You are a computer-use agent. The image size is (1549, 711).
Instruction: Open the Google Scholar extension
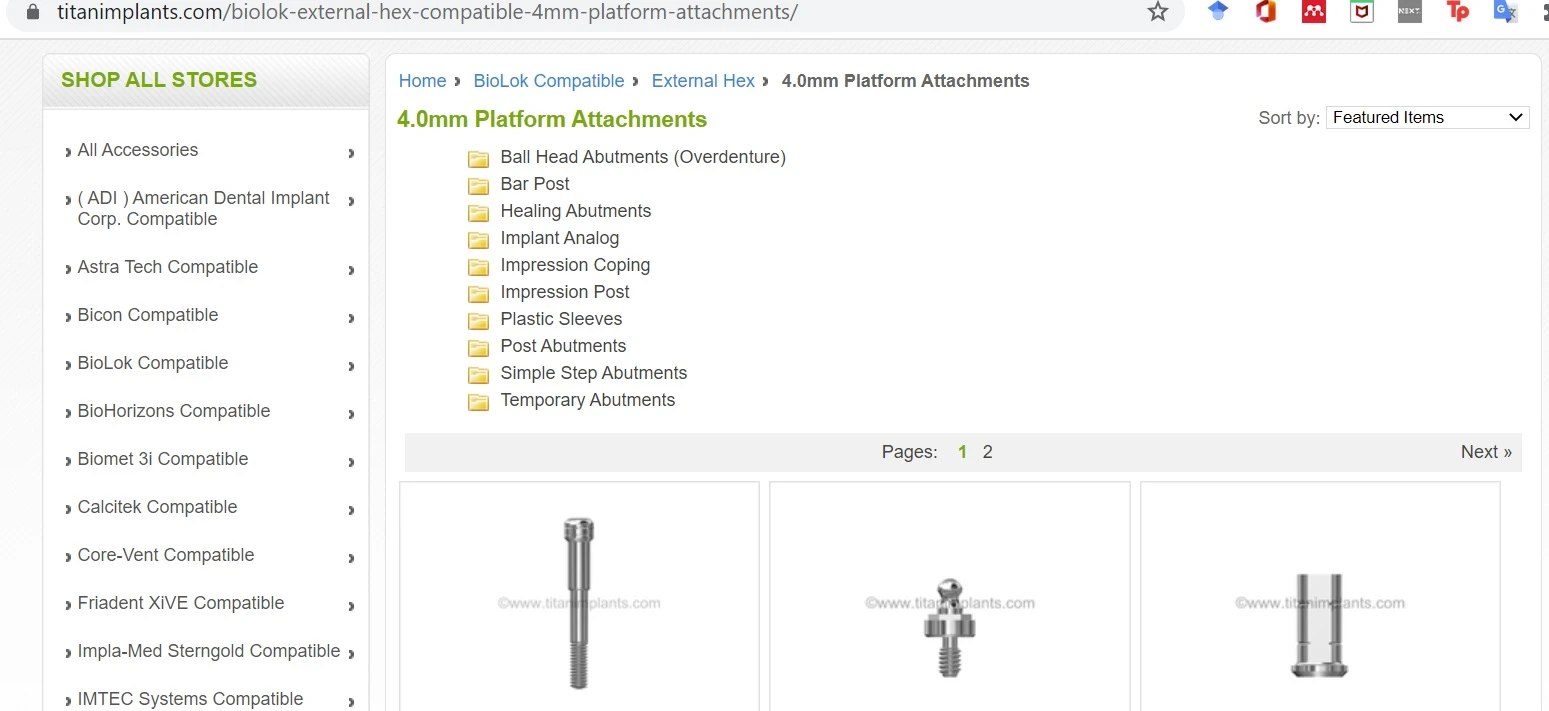coord(1218,12)
